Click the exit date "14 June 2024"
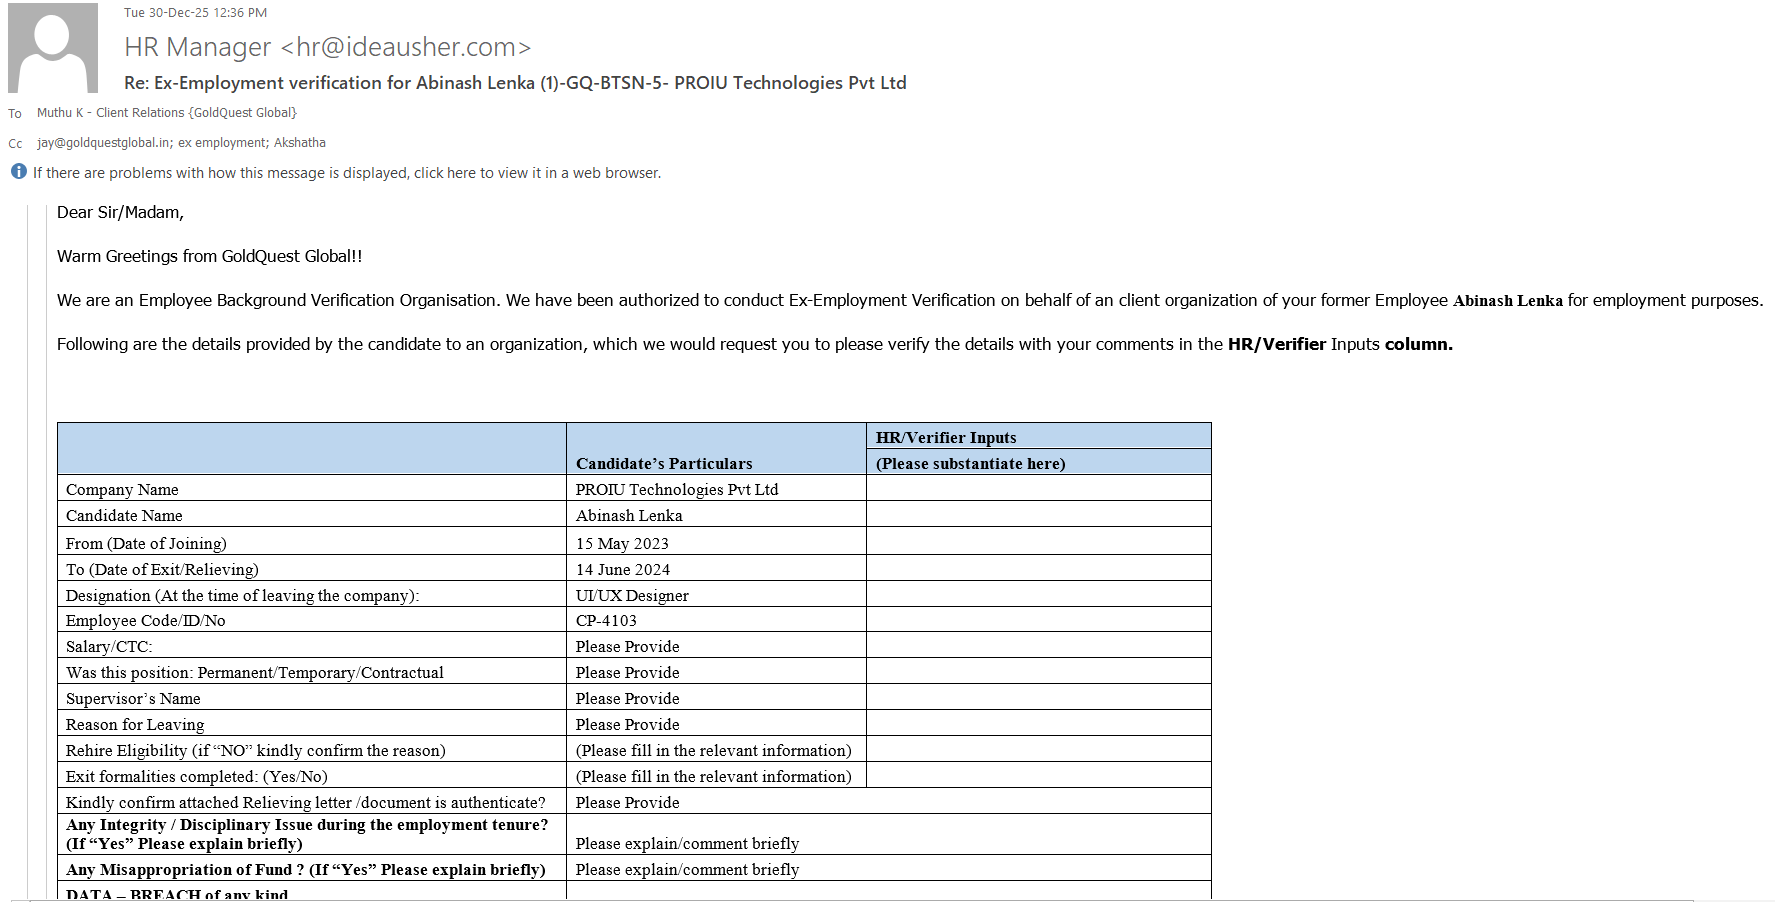The width and height of the screenshot is (1775, 902). click(623, 570)
